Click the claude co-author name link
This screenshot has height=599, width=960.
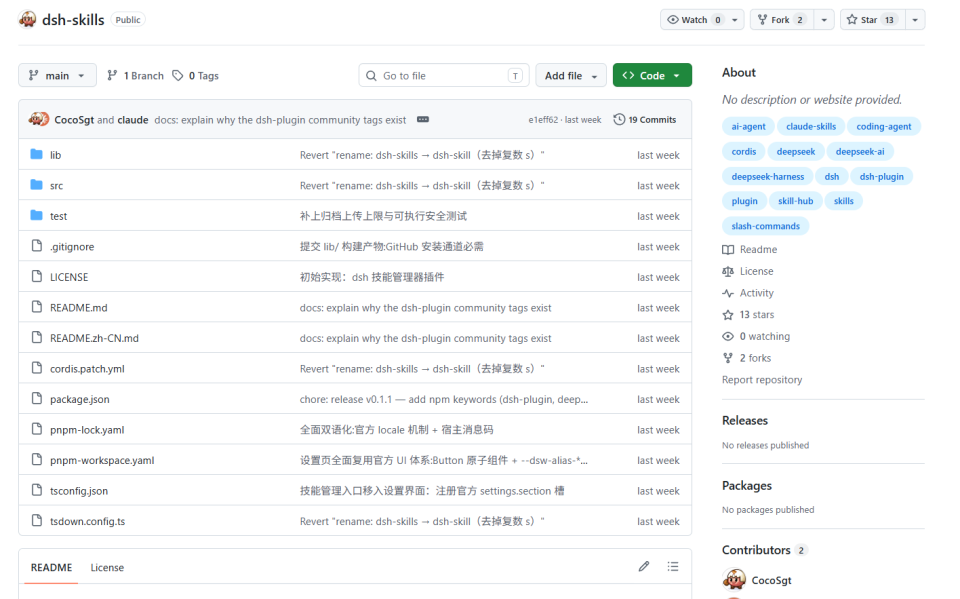(x=133, y=119)
